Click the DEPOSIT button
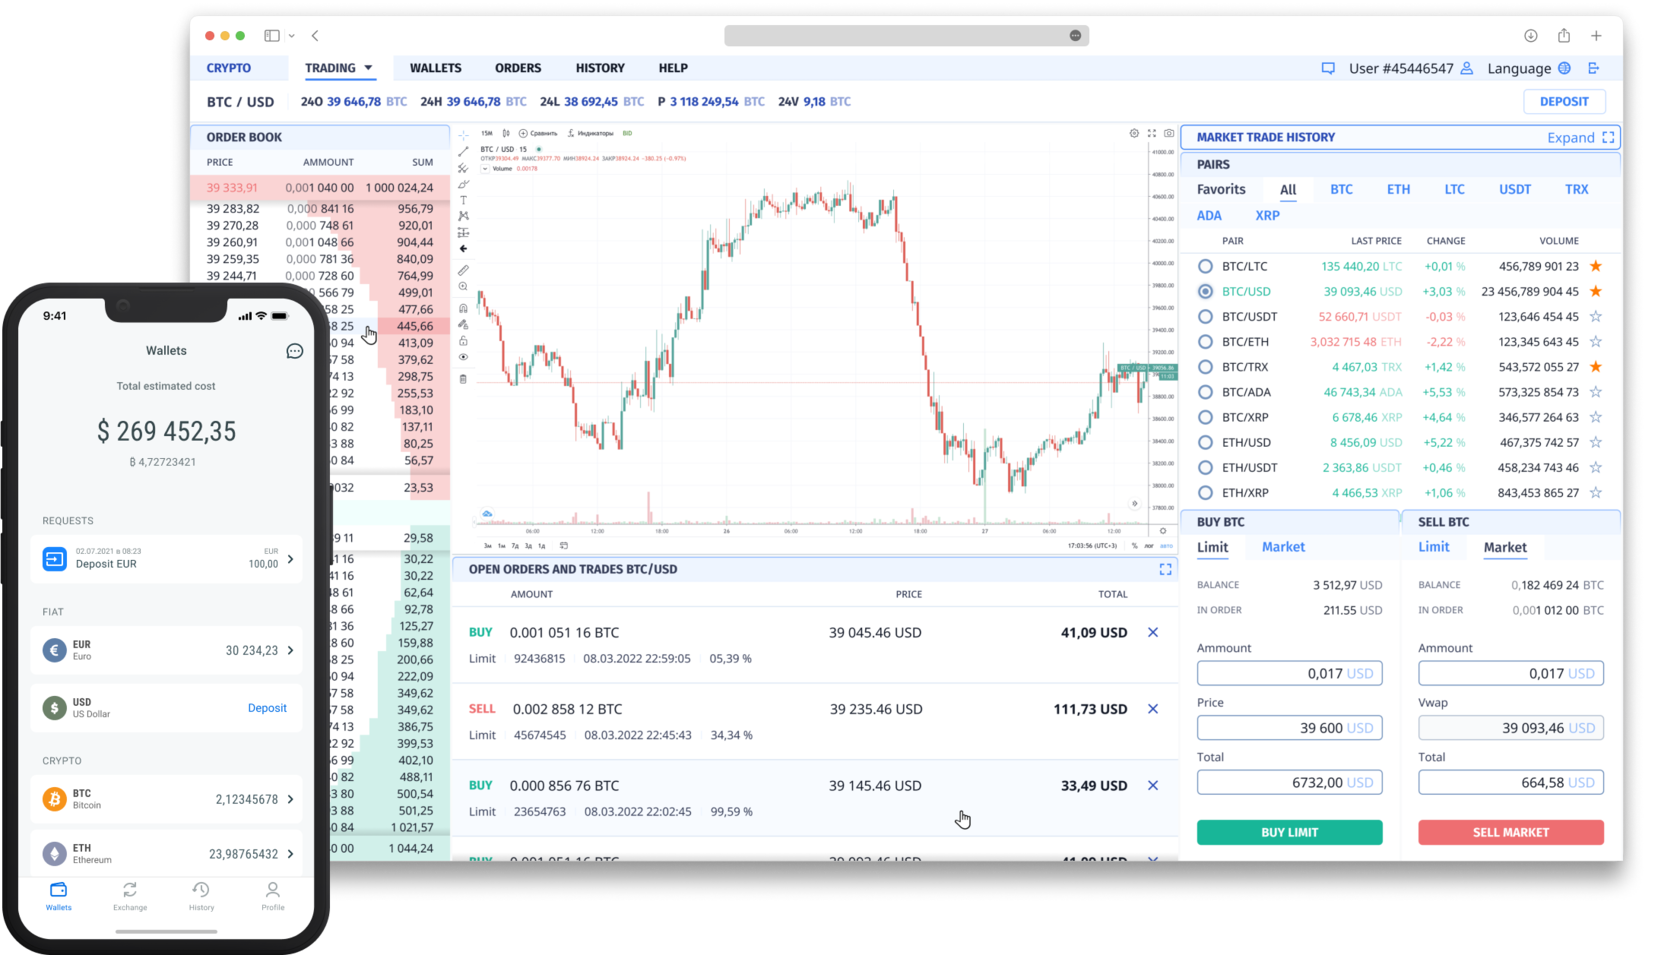The width and height of the screenshot is (1680, 955). [x=1564, y=101]
